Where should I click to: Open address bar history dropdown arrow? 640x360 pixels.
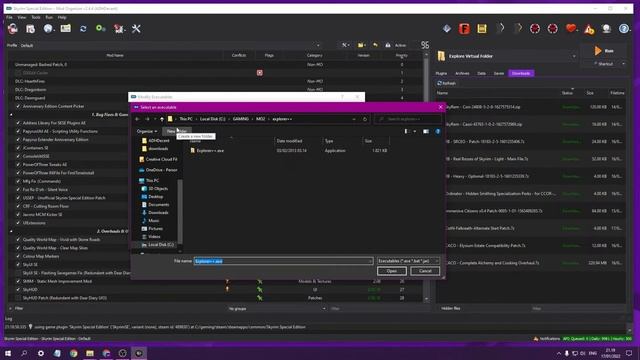coord(353,119)
